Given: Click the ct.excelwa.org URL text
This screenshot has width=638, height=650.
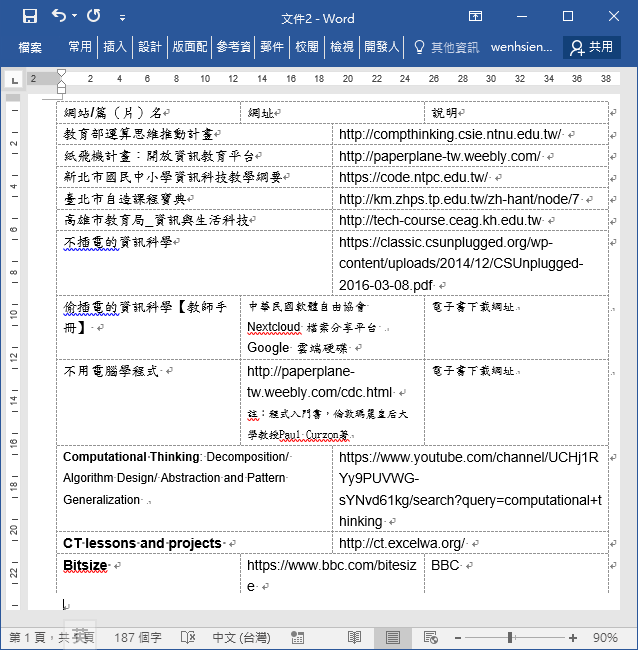Looking at the screenshot, I should [402, 543].
